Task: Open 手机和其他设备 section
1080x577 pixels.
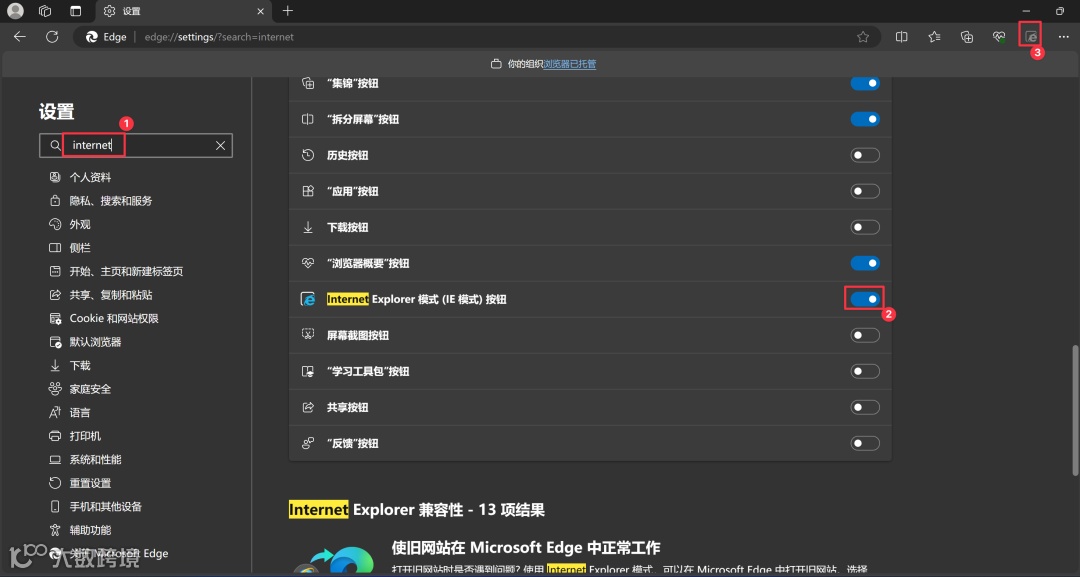Action: tap(105, 506)
